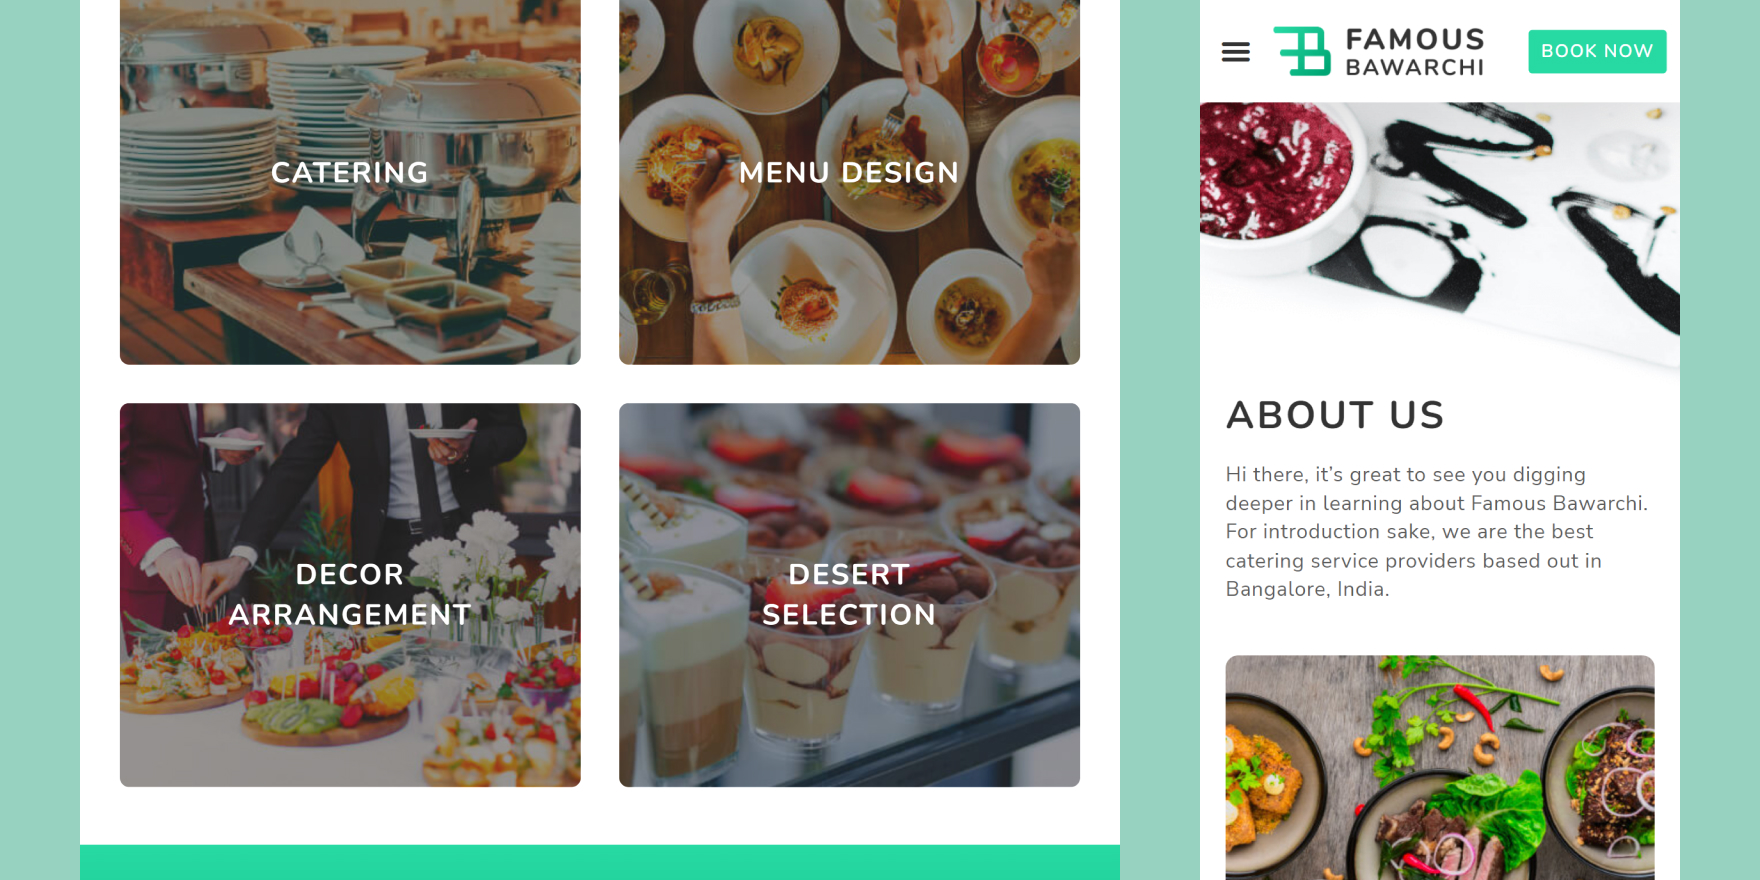Open the CATERING service card
Image resolution: width=1760 pixels, height=880 pixels.
(x=350, y=182)
